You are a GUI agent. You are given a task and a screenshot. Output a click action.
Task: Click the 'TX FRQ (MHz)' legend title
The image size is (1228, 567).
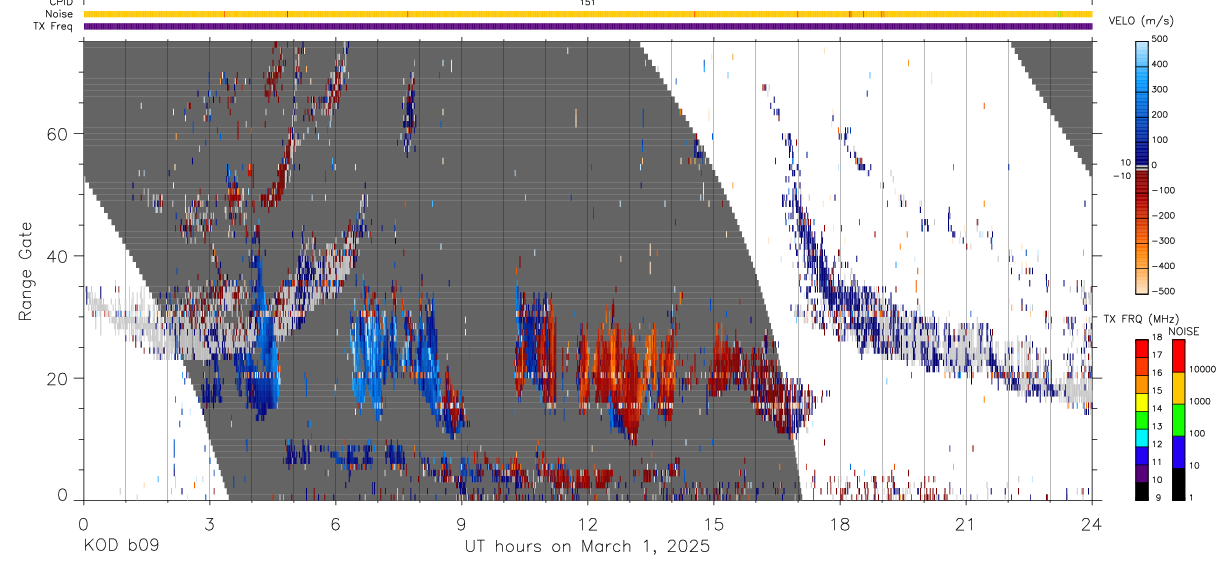click(x=1139, y=319)
